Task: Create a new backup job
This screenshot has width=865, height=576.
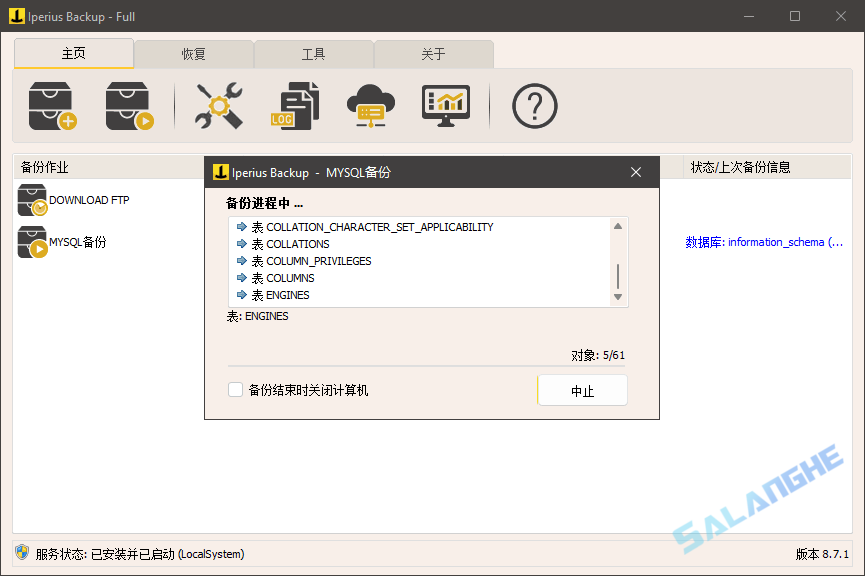Action: tap(50, 105)
